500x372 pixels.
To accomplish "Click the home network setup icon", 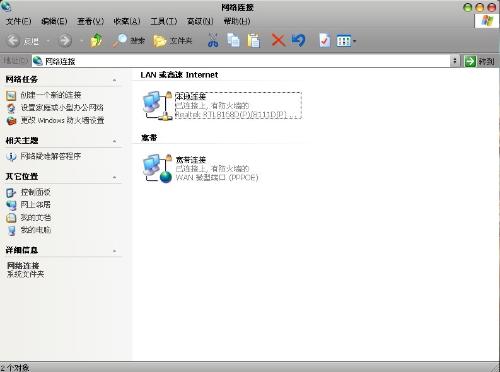I will point(11,108).
